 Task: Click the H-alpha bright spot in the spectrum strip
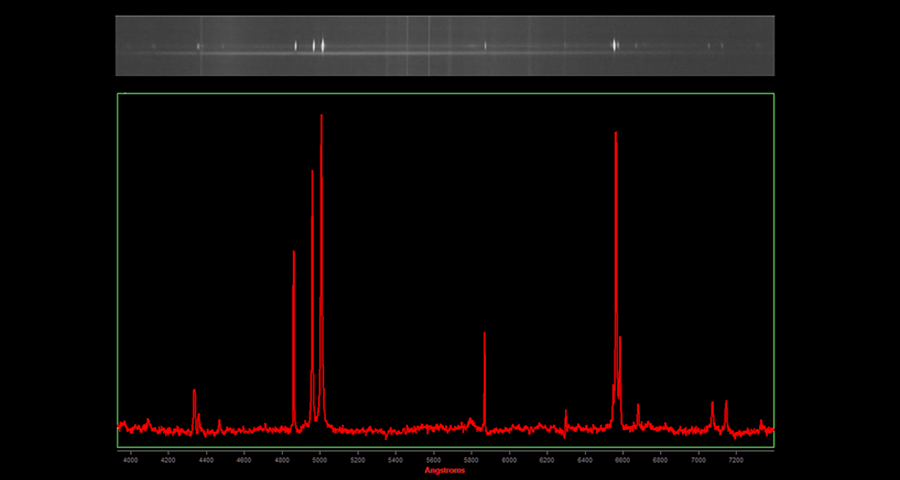pos(615,45)
